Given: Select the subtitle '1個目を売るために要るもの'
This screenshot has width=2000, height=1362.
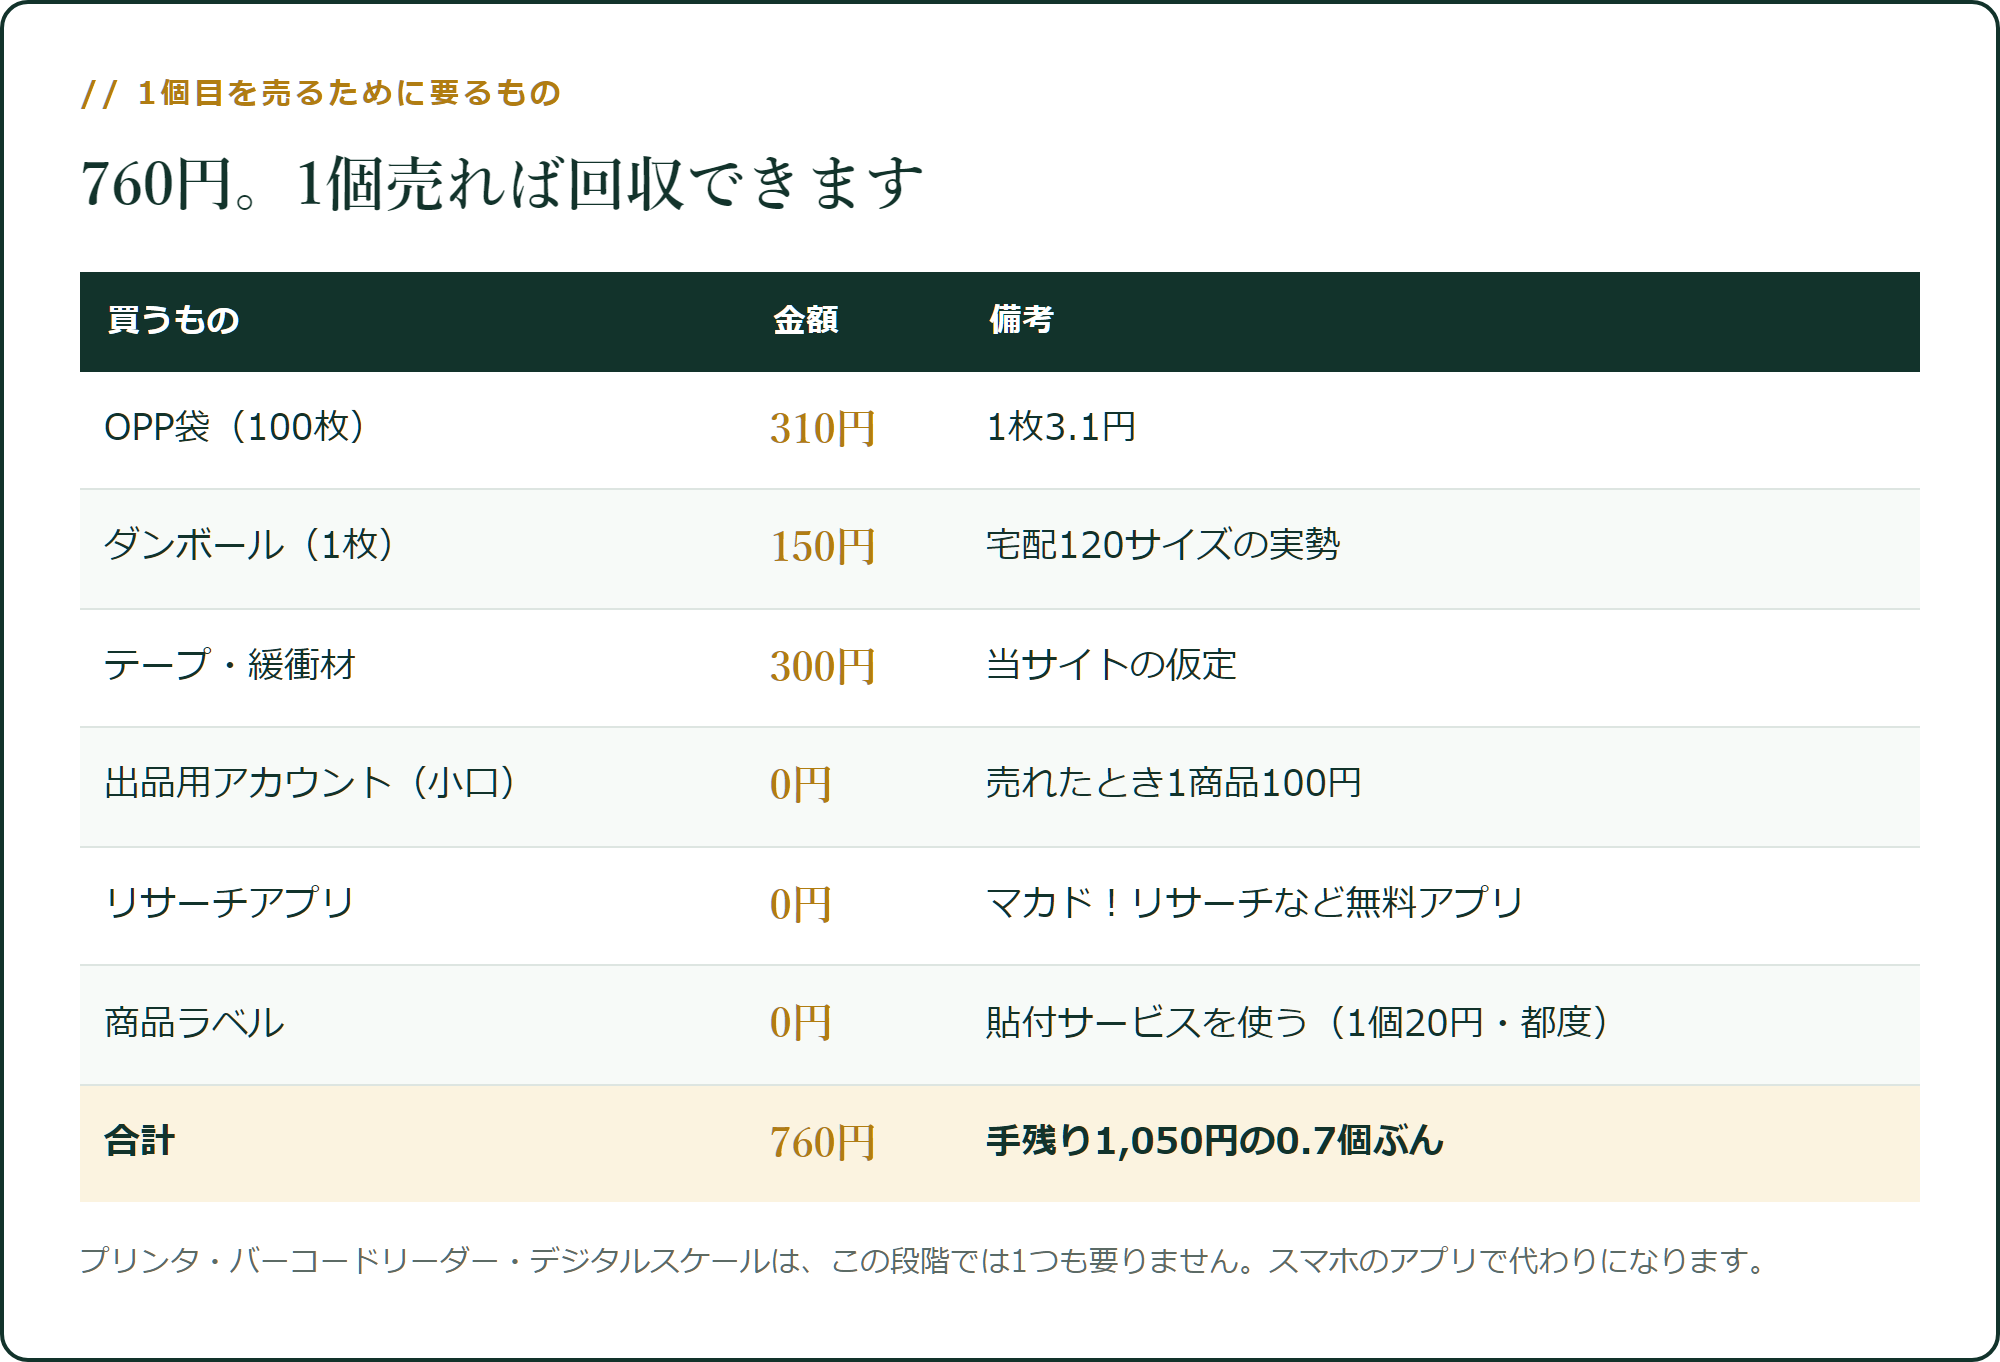Looking at the screenshot, I should point(348,93).
